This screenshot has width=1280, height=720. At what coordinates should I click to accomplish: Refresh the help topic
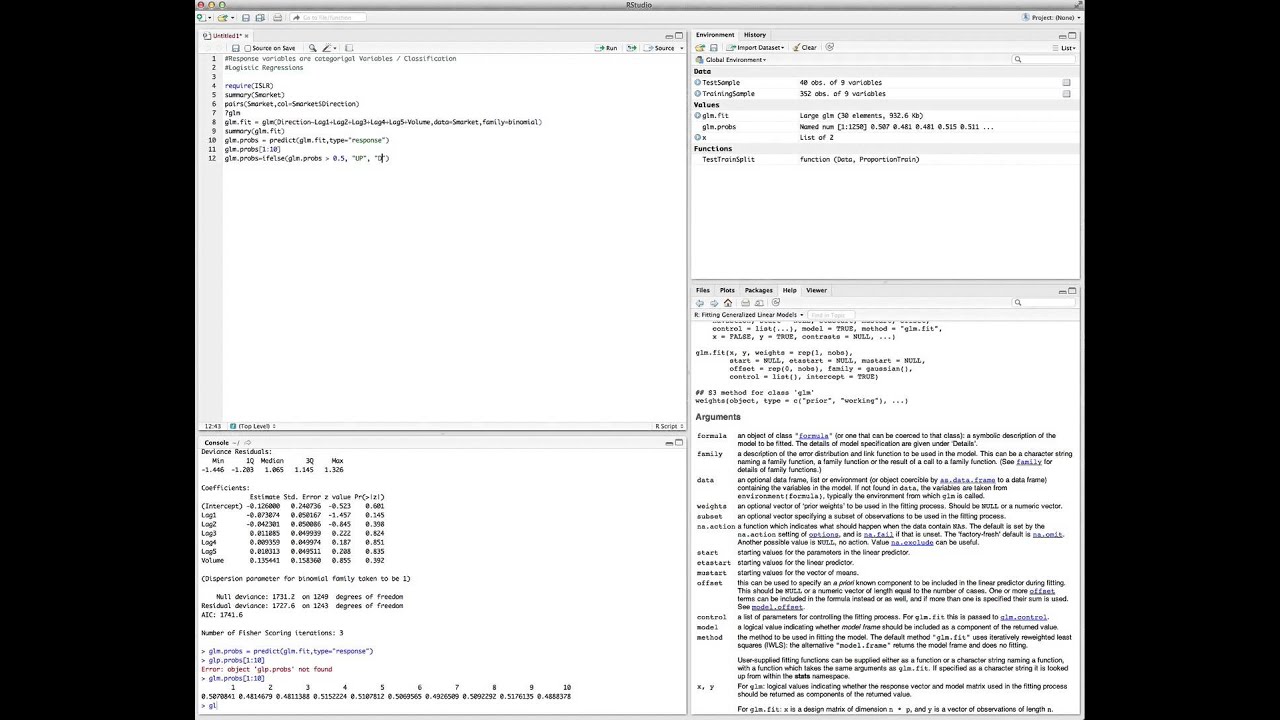tap(775, 303)
